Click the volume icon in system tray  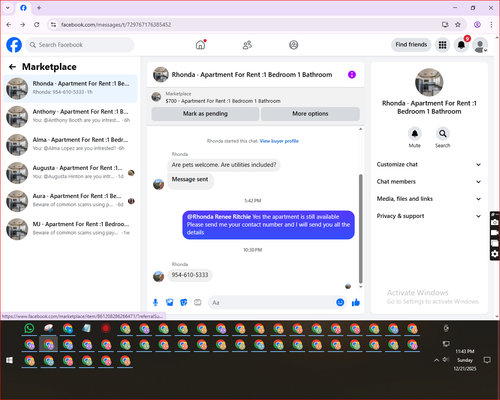446,360
